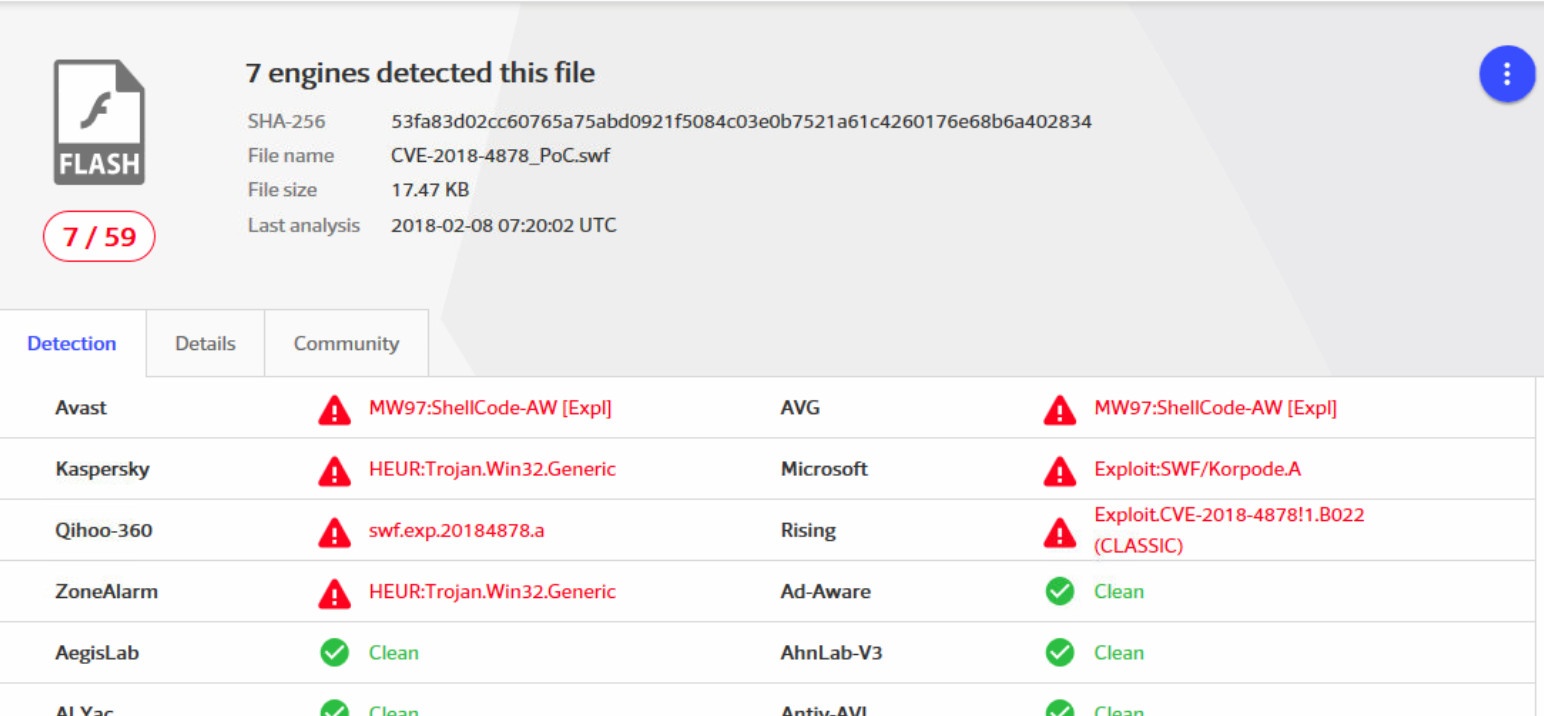Click the Clean result for Ad-Aware

(x=1118, y=591)
